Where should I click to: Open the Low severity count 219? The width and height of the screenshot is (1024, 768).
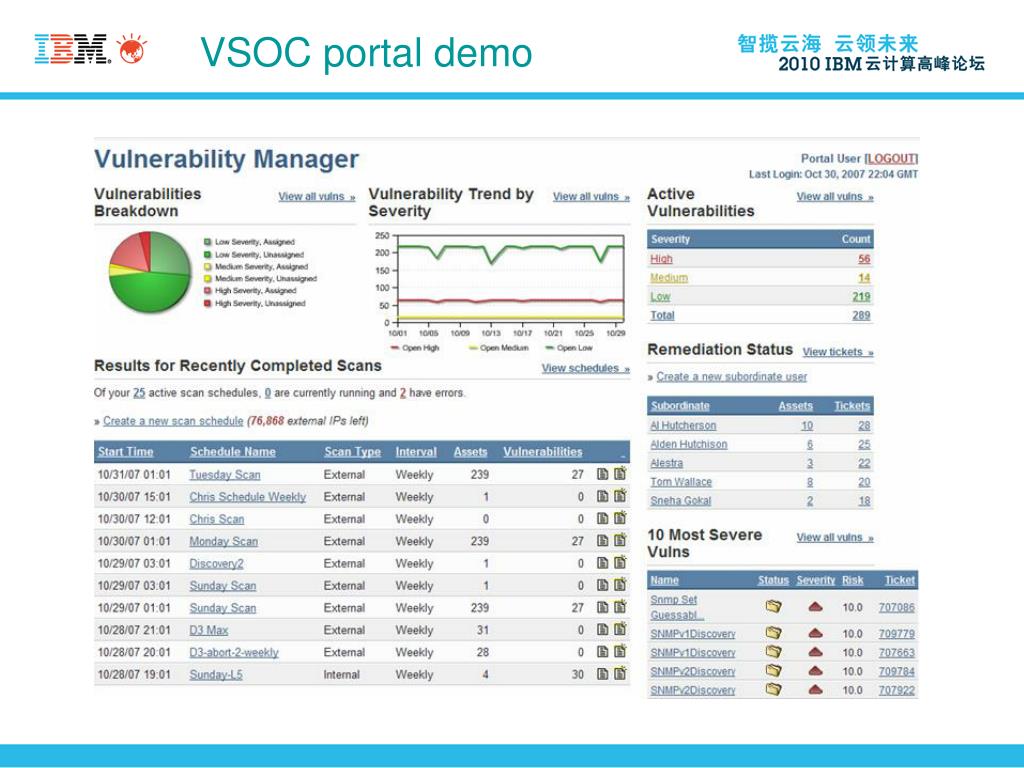point(861,297)
